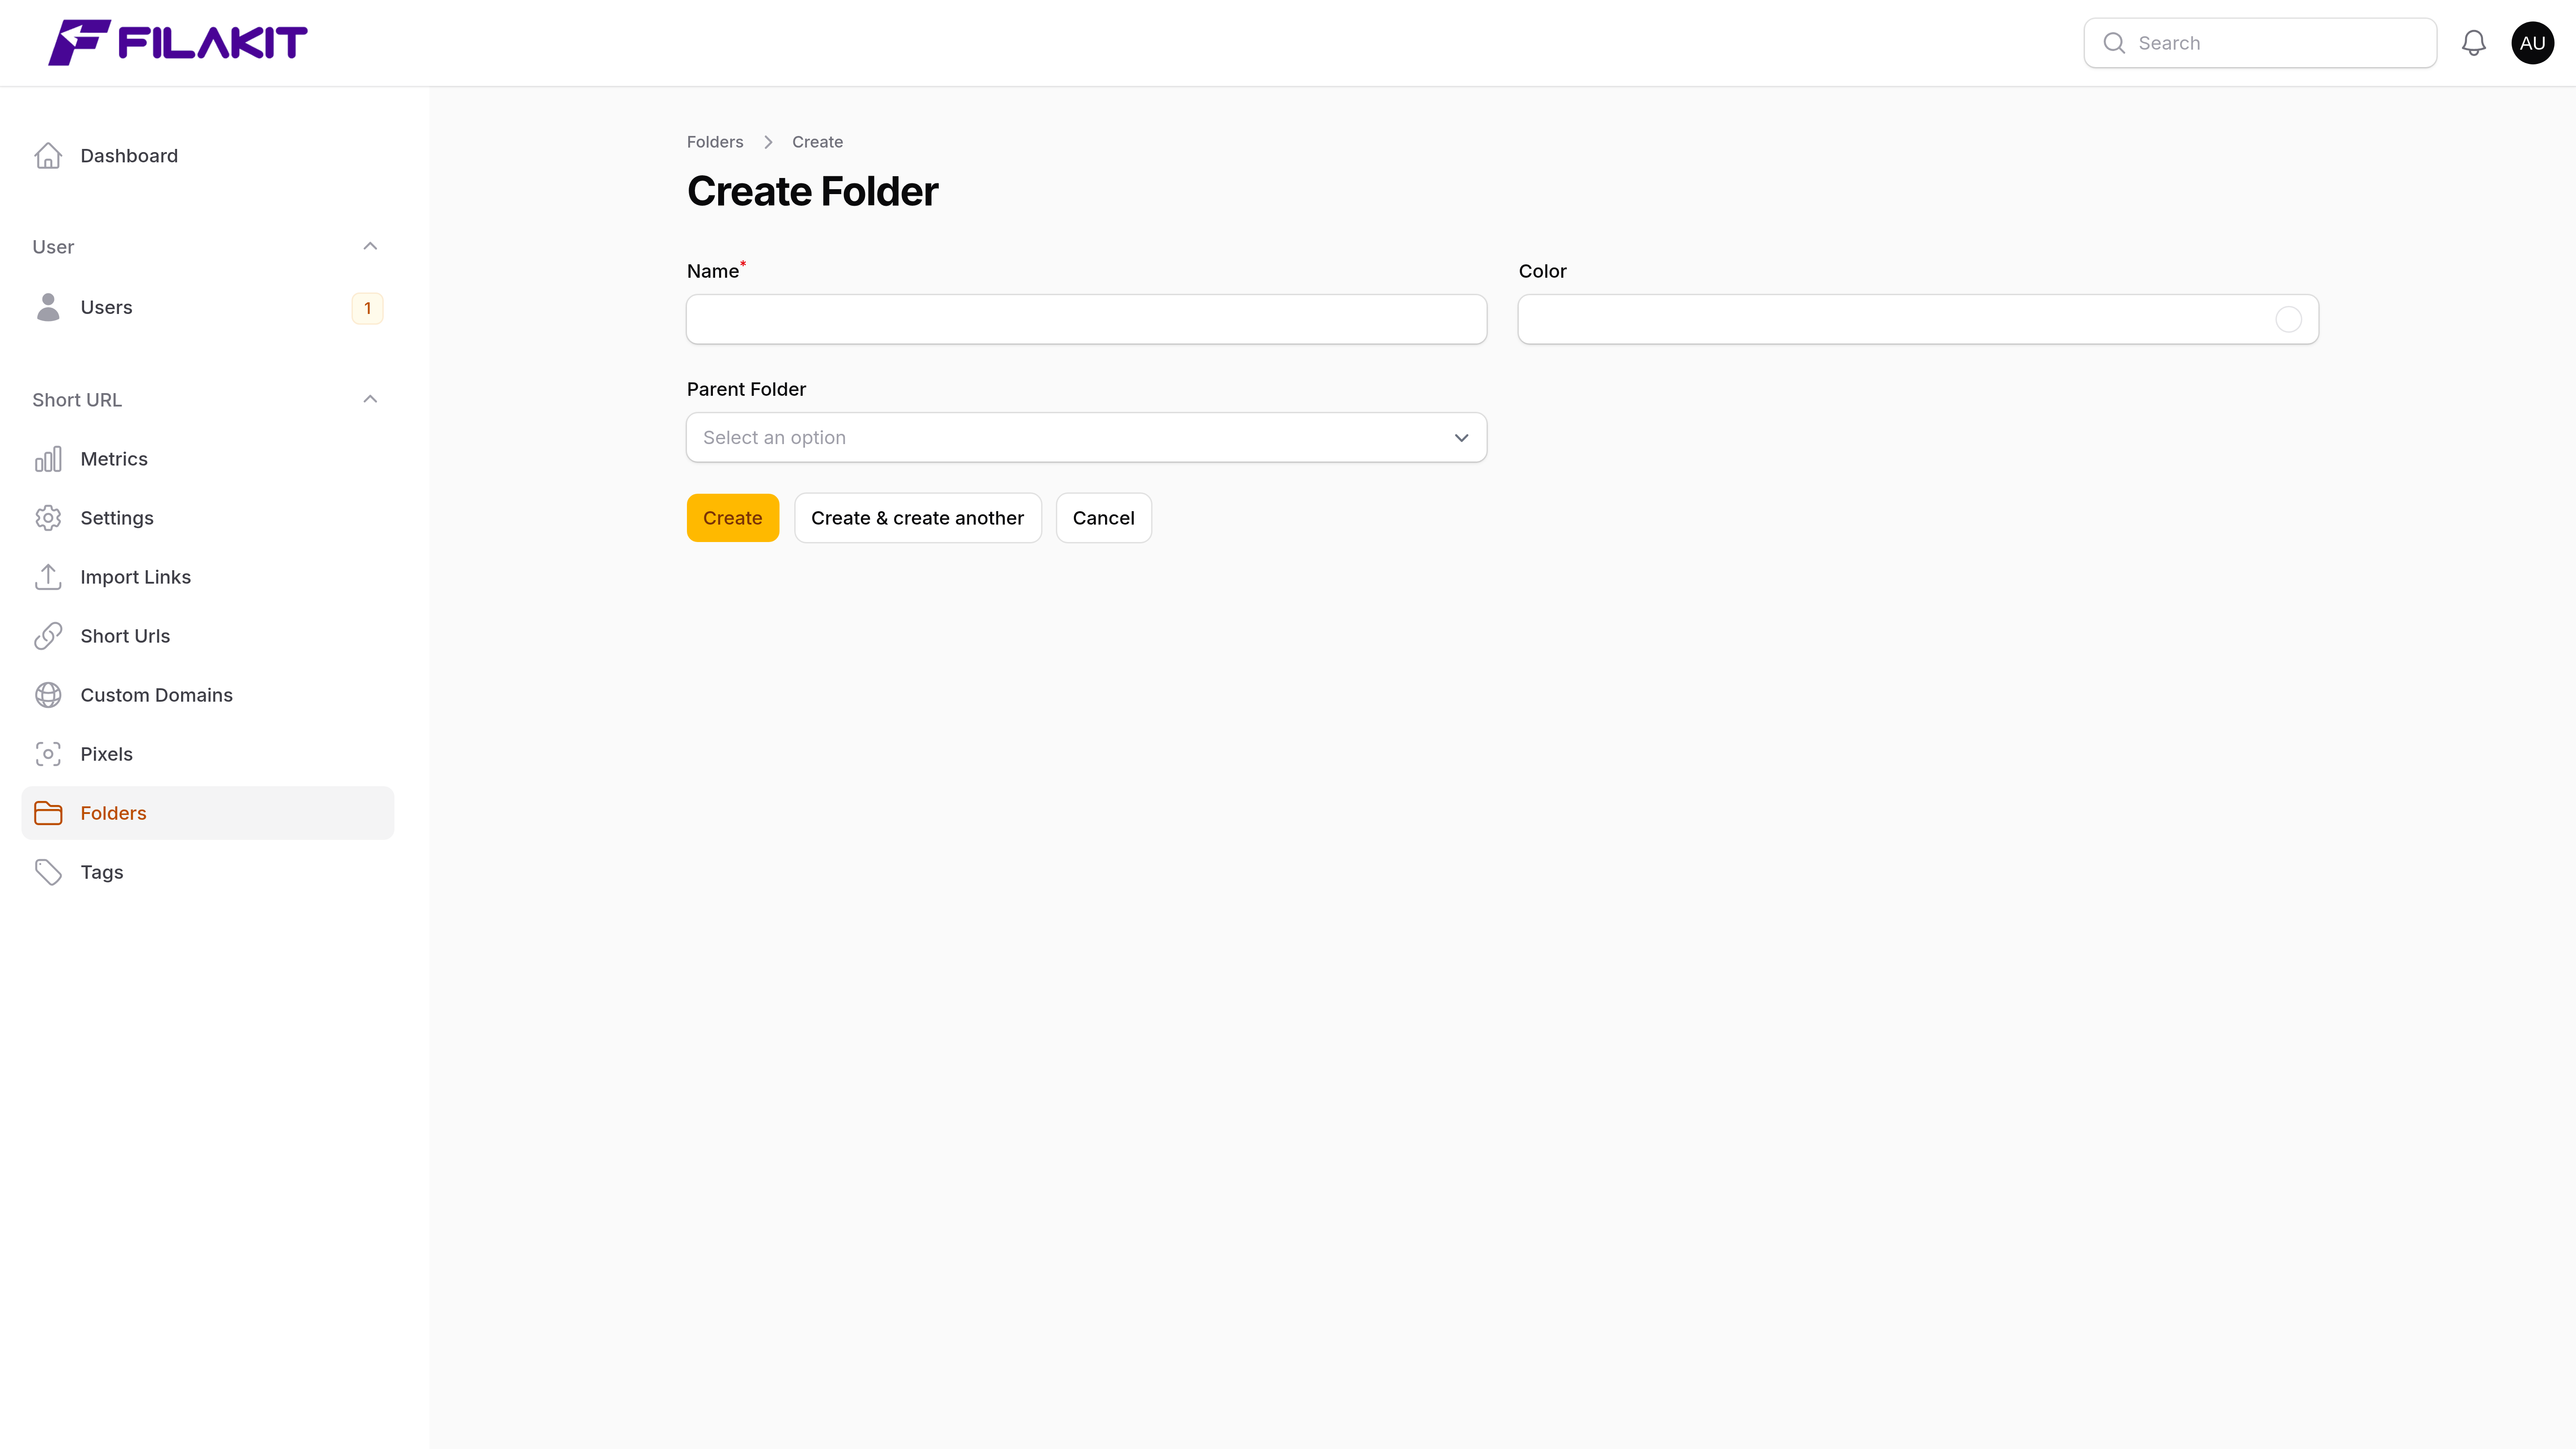
Task: Click the Parent Folder dropdown chevron
Action: pos(1461,438)
